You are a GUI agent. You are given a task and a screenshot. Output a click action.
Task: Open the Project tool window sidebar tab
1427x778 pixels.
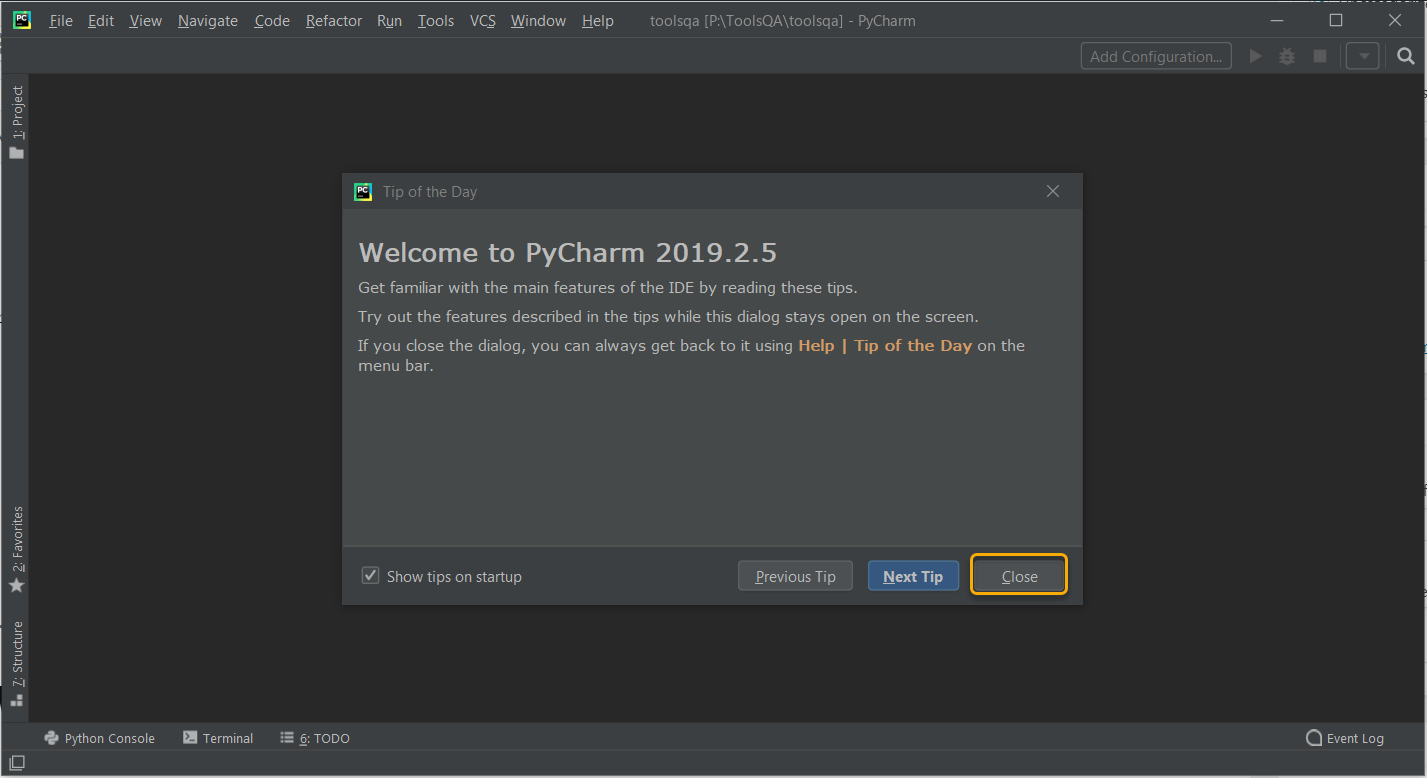tap(16, 122)
